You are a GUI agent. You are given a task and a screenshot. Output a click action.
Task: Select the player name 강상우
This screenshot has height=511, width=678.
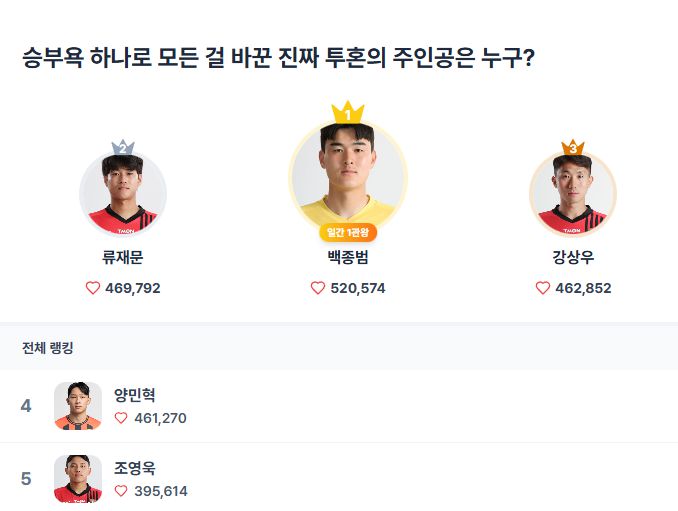[x=573, y=258]
